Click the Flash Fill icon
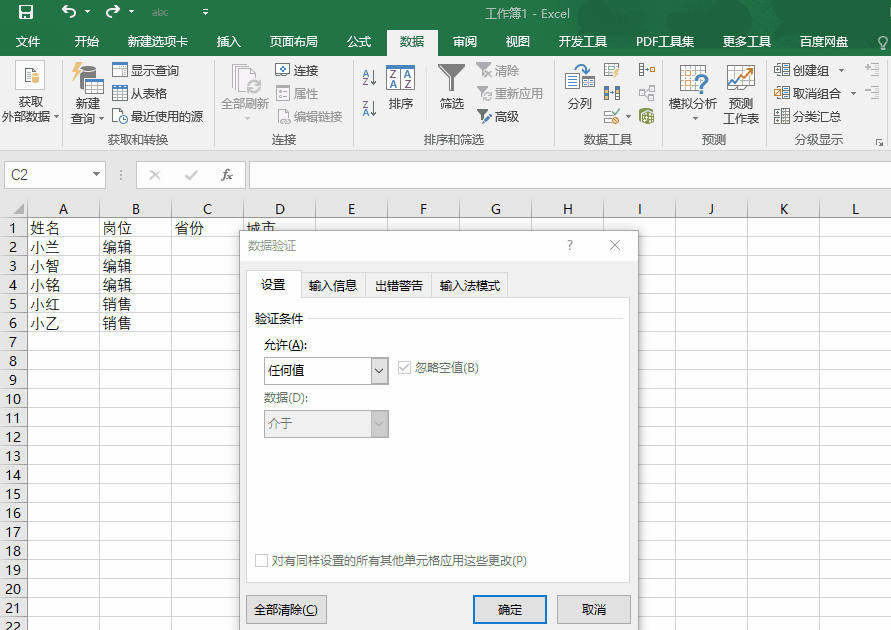891x630 pixels. 611,70
